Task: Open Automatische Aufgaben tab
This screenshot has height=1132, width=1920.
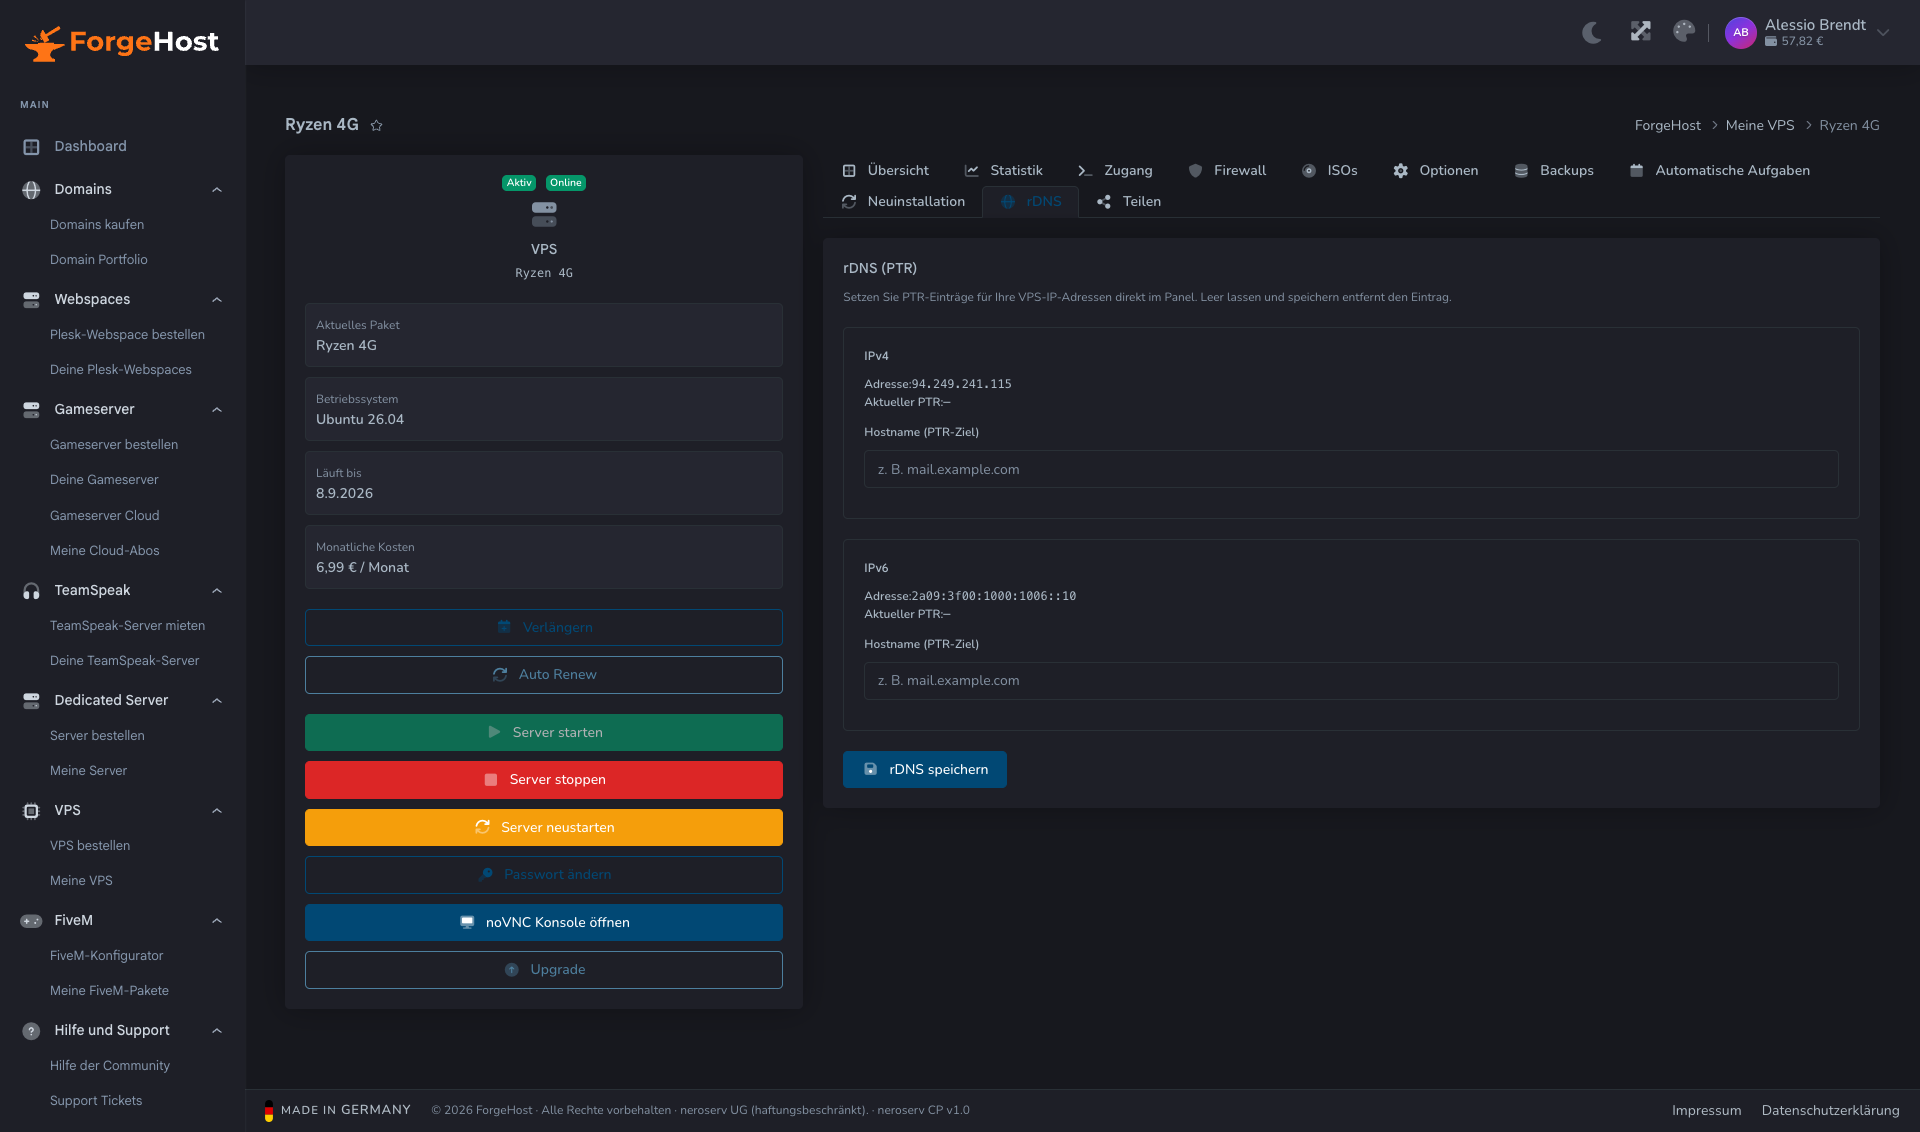Action: pyautogui.click(x=1720, y=171)
